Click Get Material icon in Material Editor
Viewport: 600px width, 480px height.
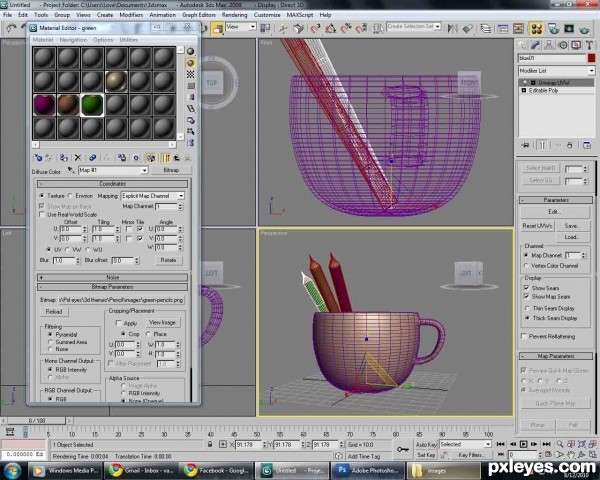38,158
